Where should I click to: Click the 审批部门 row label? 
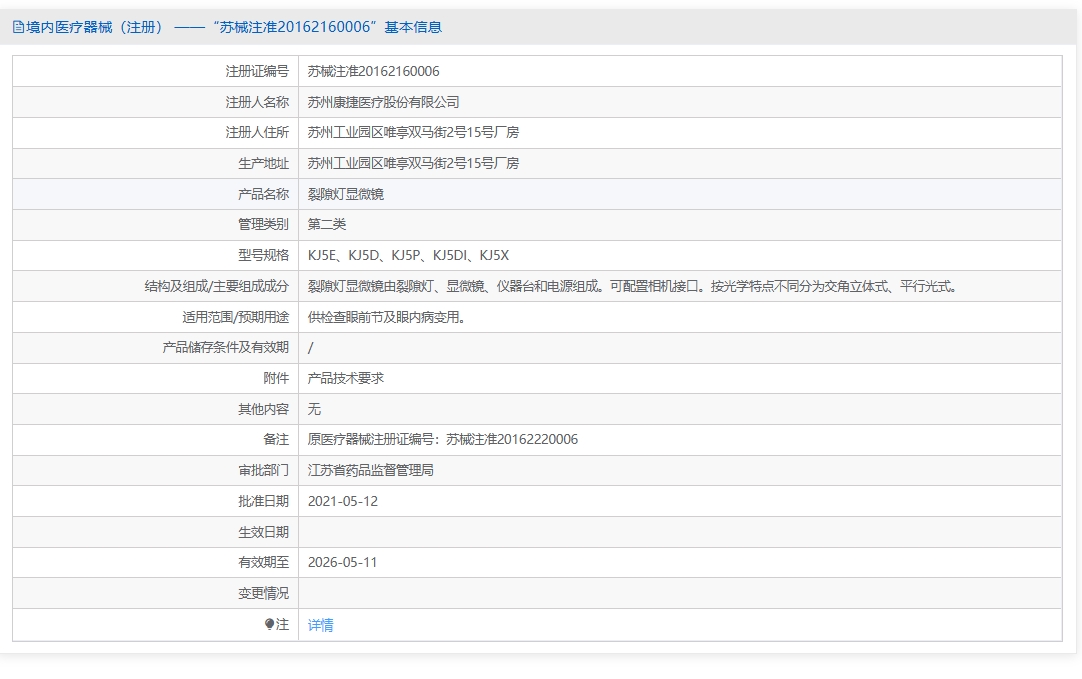(x=263, y=471)
